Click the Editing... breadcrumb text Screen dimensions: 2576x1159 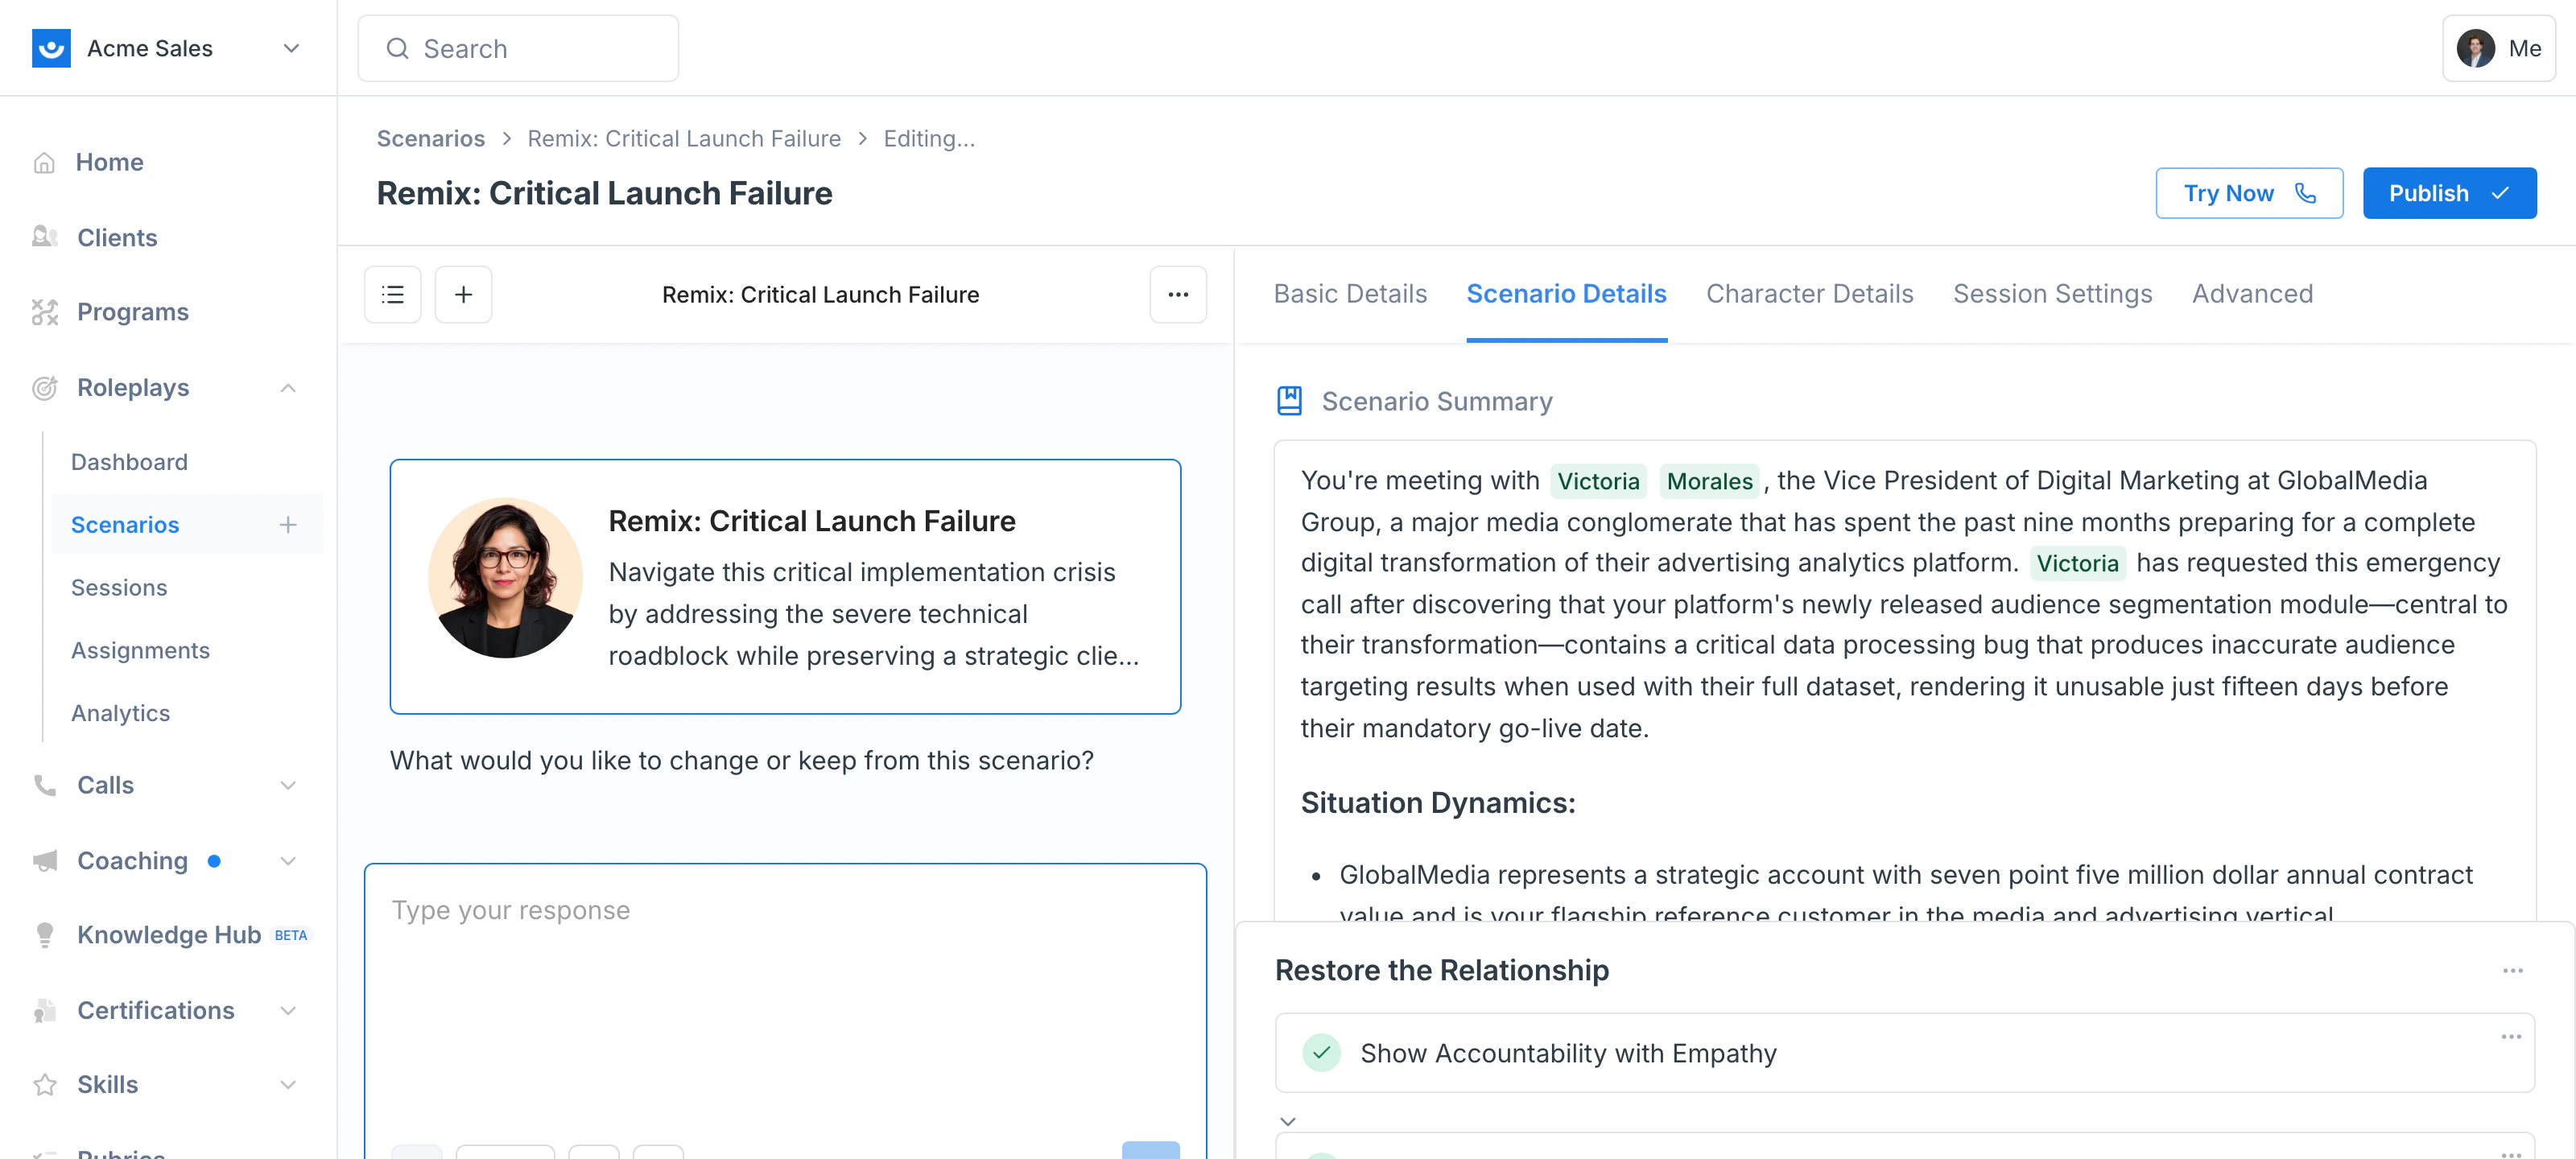click(929, 138)
